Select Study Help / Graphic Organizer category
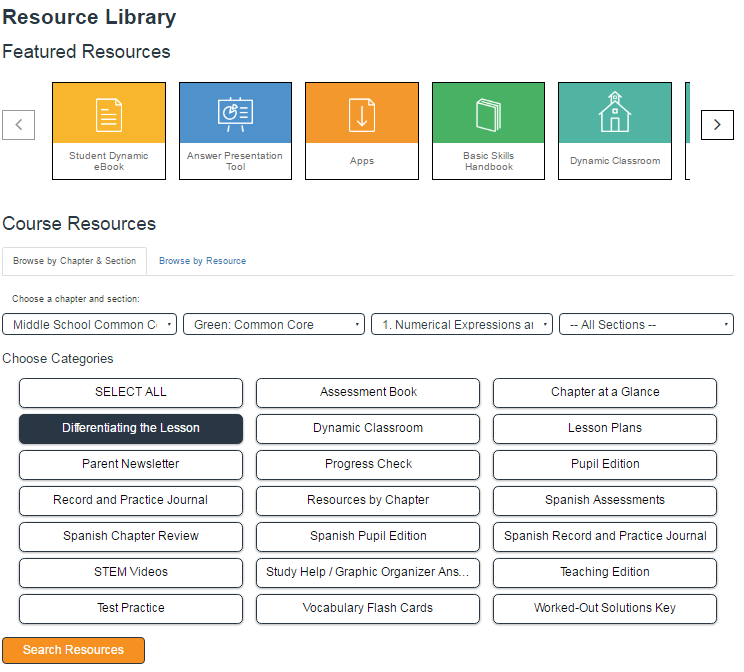 tap(368, 573)
